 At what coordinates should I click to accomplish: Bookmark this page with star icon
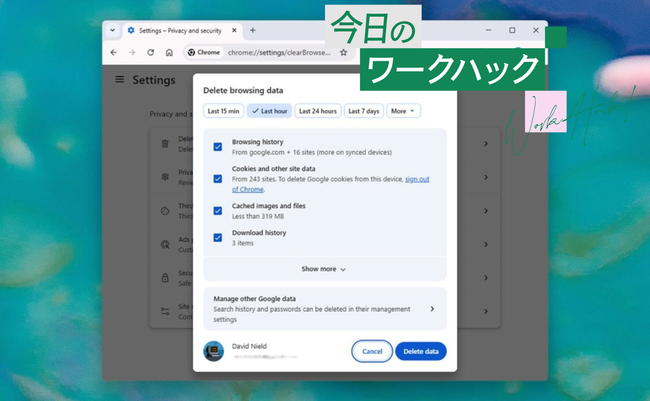(343, 52)
